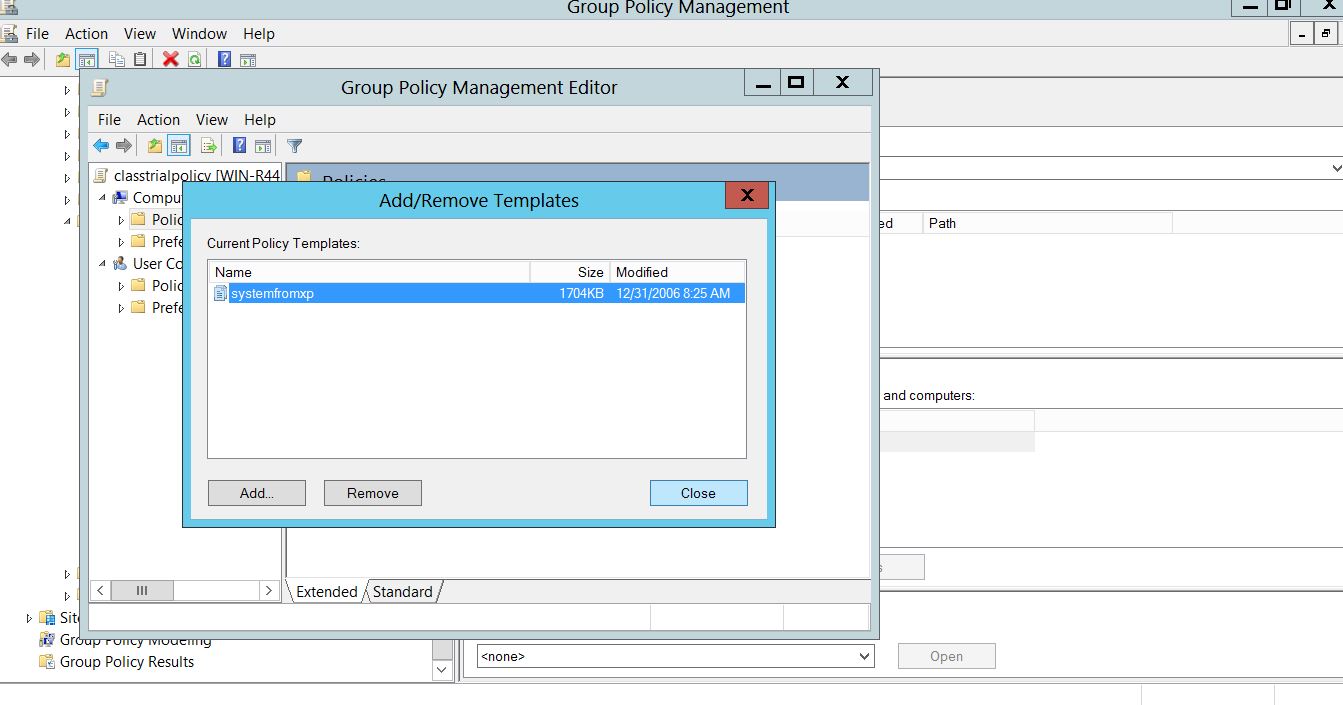
Task: Switch to the Standard tab
Action: point(402,592)
